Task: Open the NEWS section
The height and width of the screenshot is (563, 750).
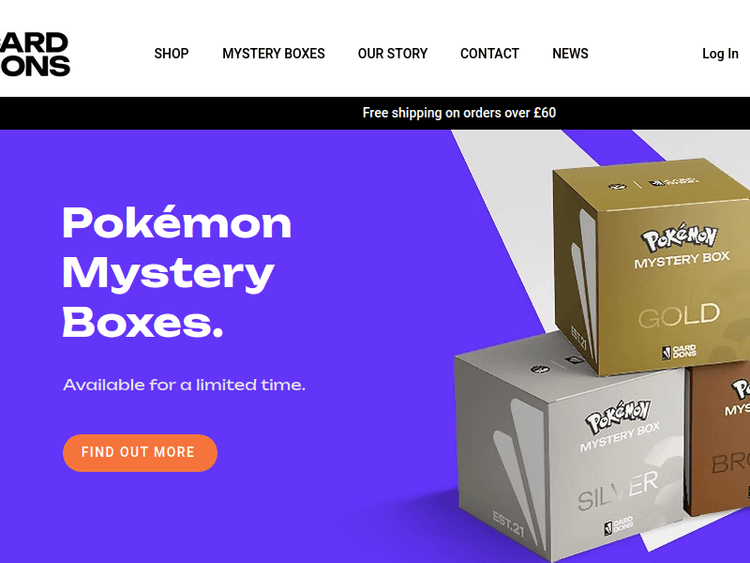Action: (x=570, y=54)
